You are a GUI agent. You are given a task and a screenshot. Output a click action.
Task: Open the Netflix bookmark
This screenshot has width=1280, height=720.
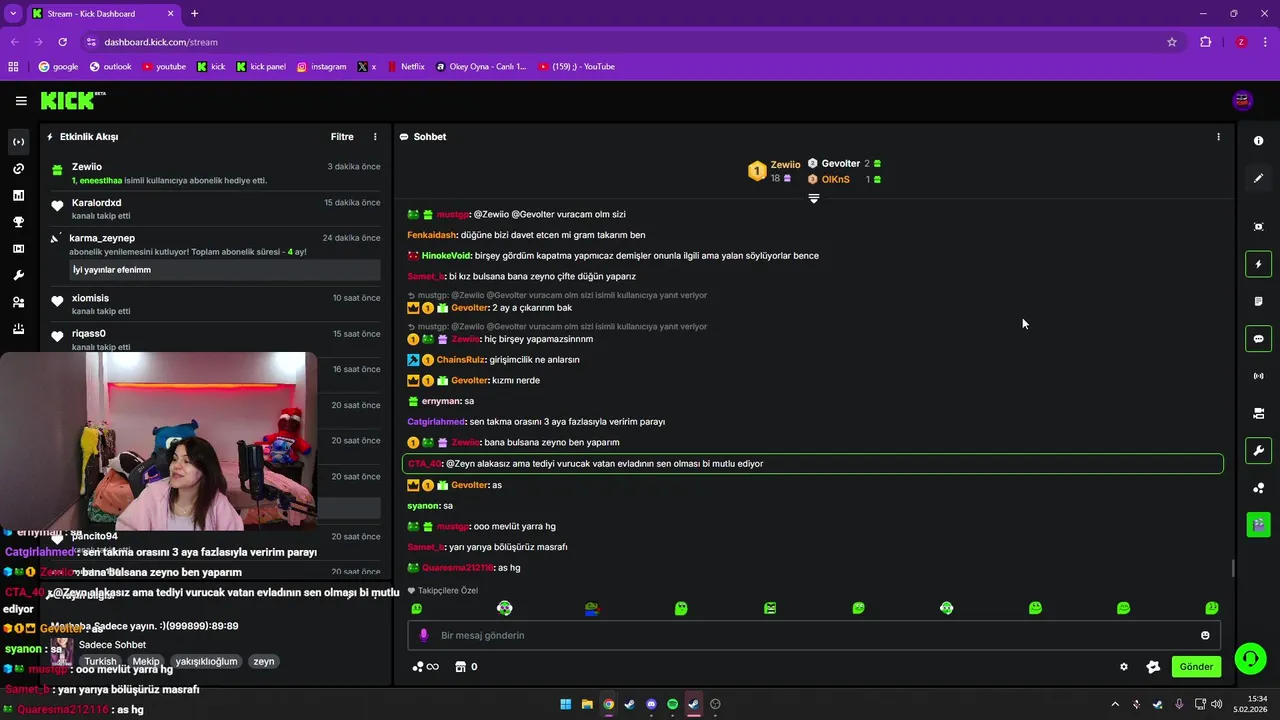pos(405,67)
